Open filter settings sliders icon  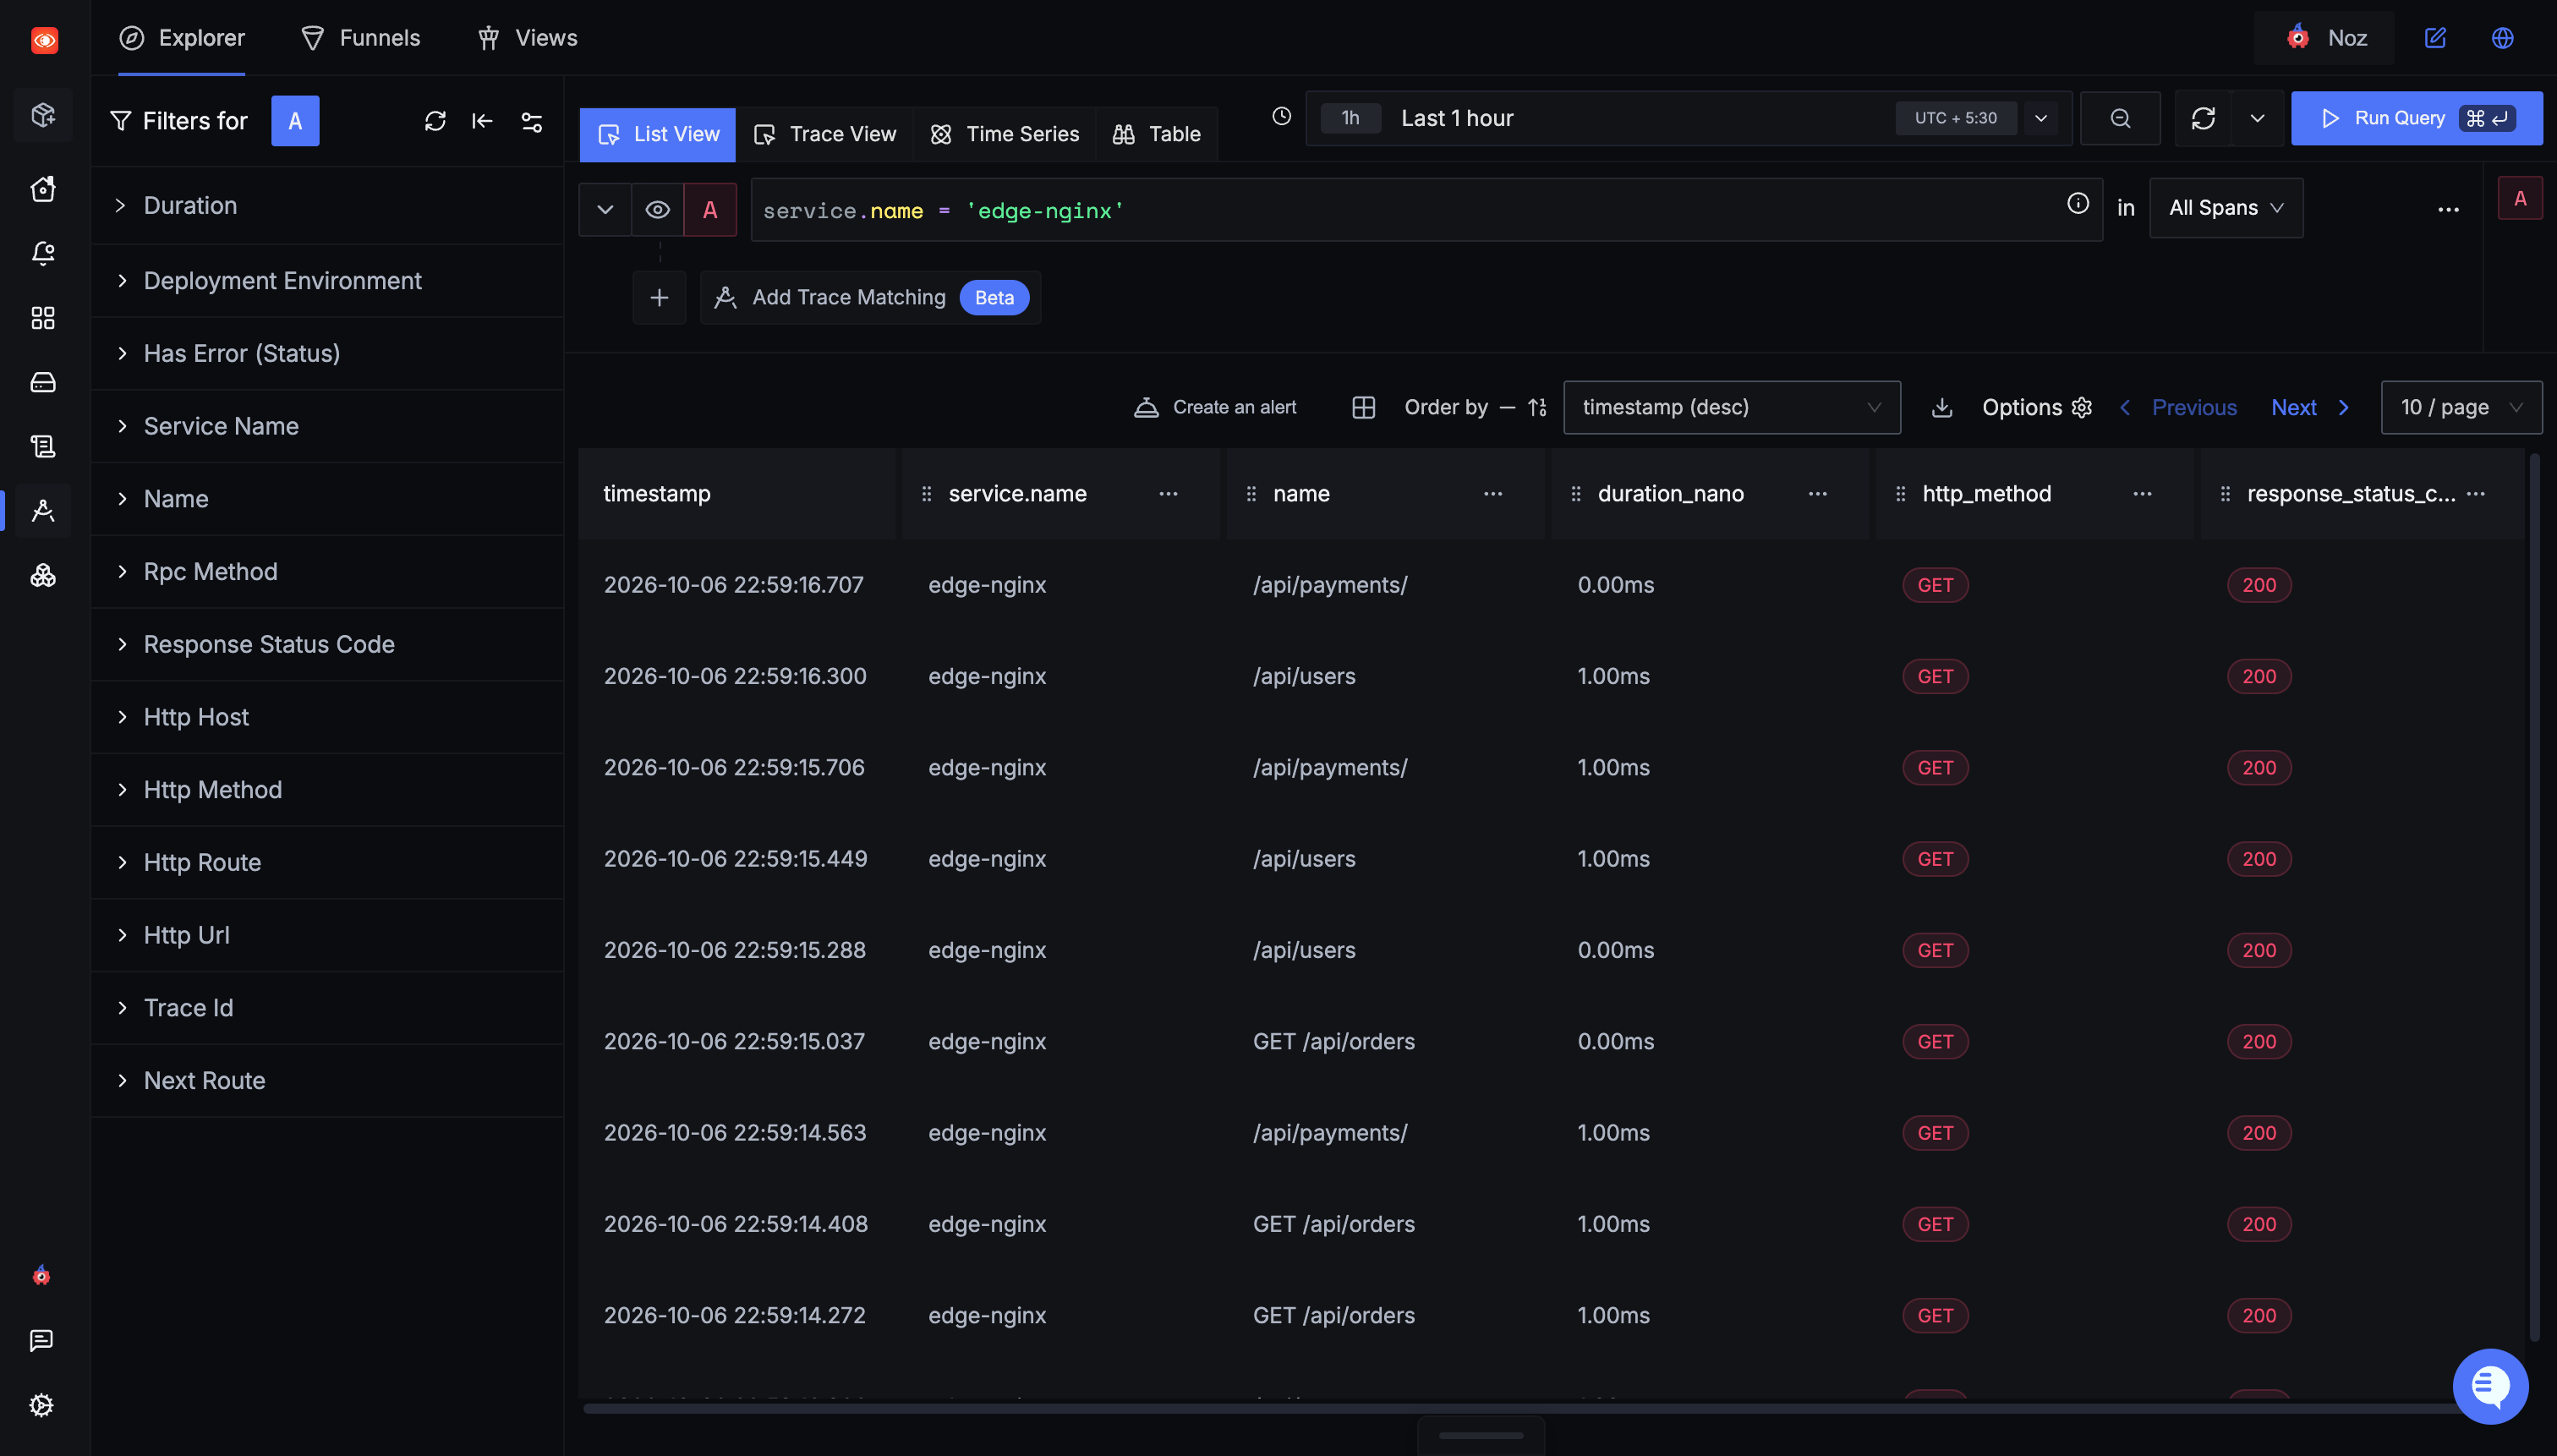click(532, 121)
